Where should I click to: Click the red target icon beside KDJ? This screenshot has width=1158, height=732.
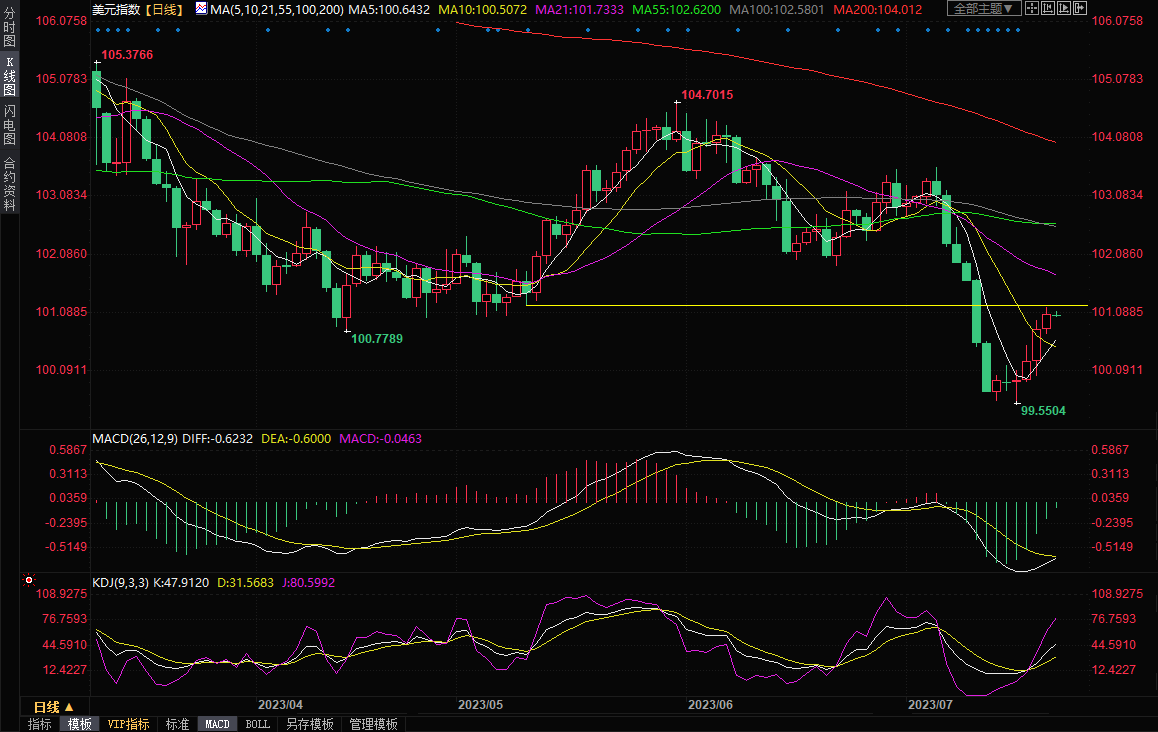29,580
